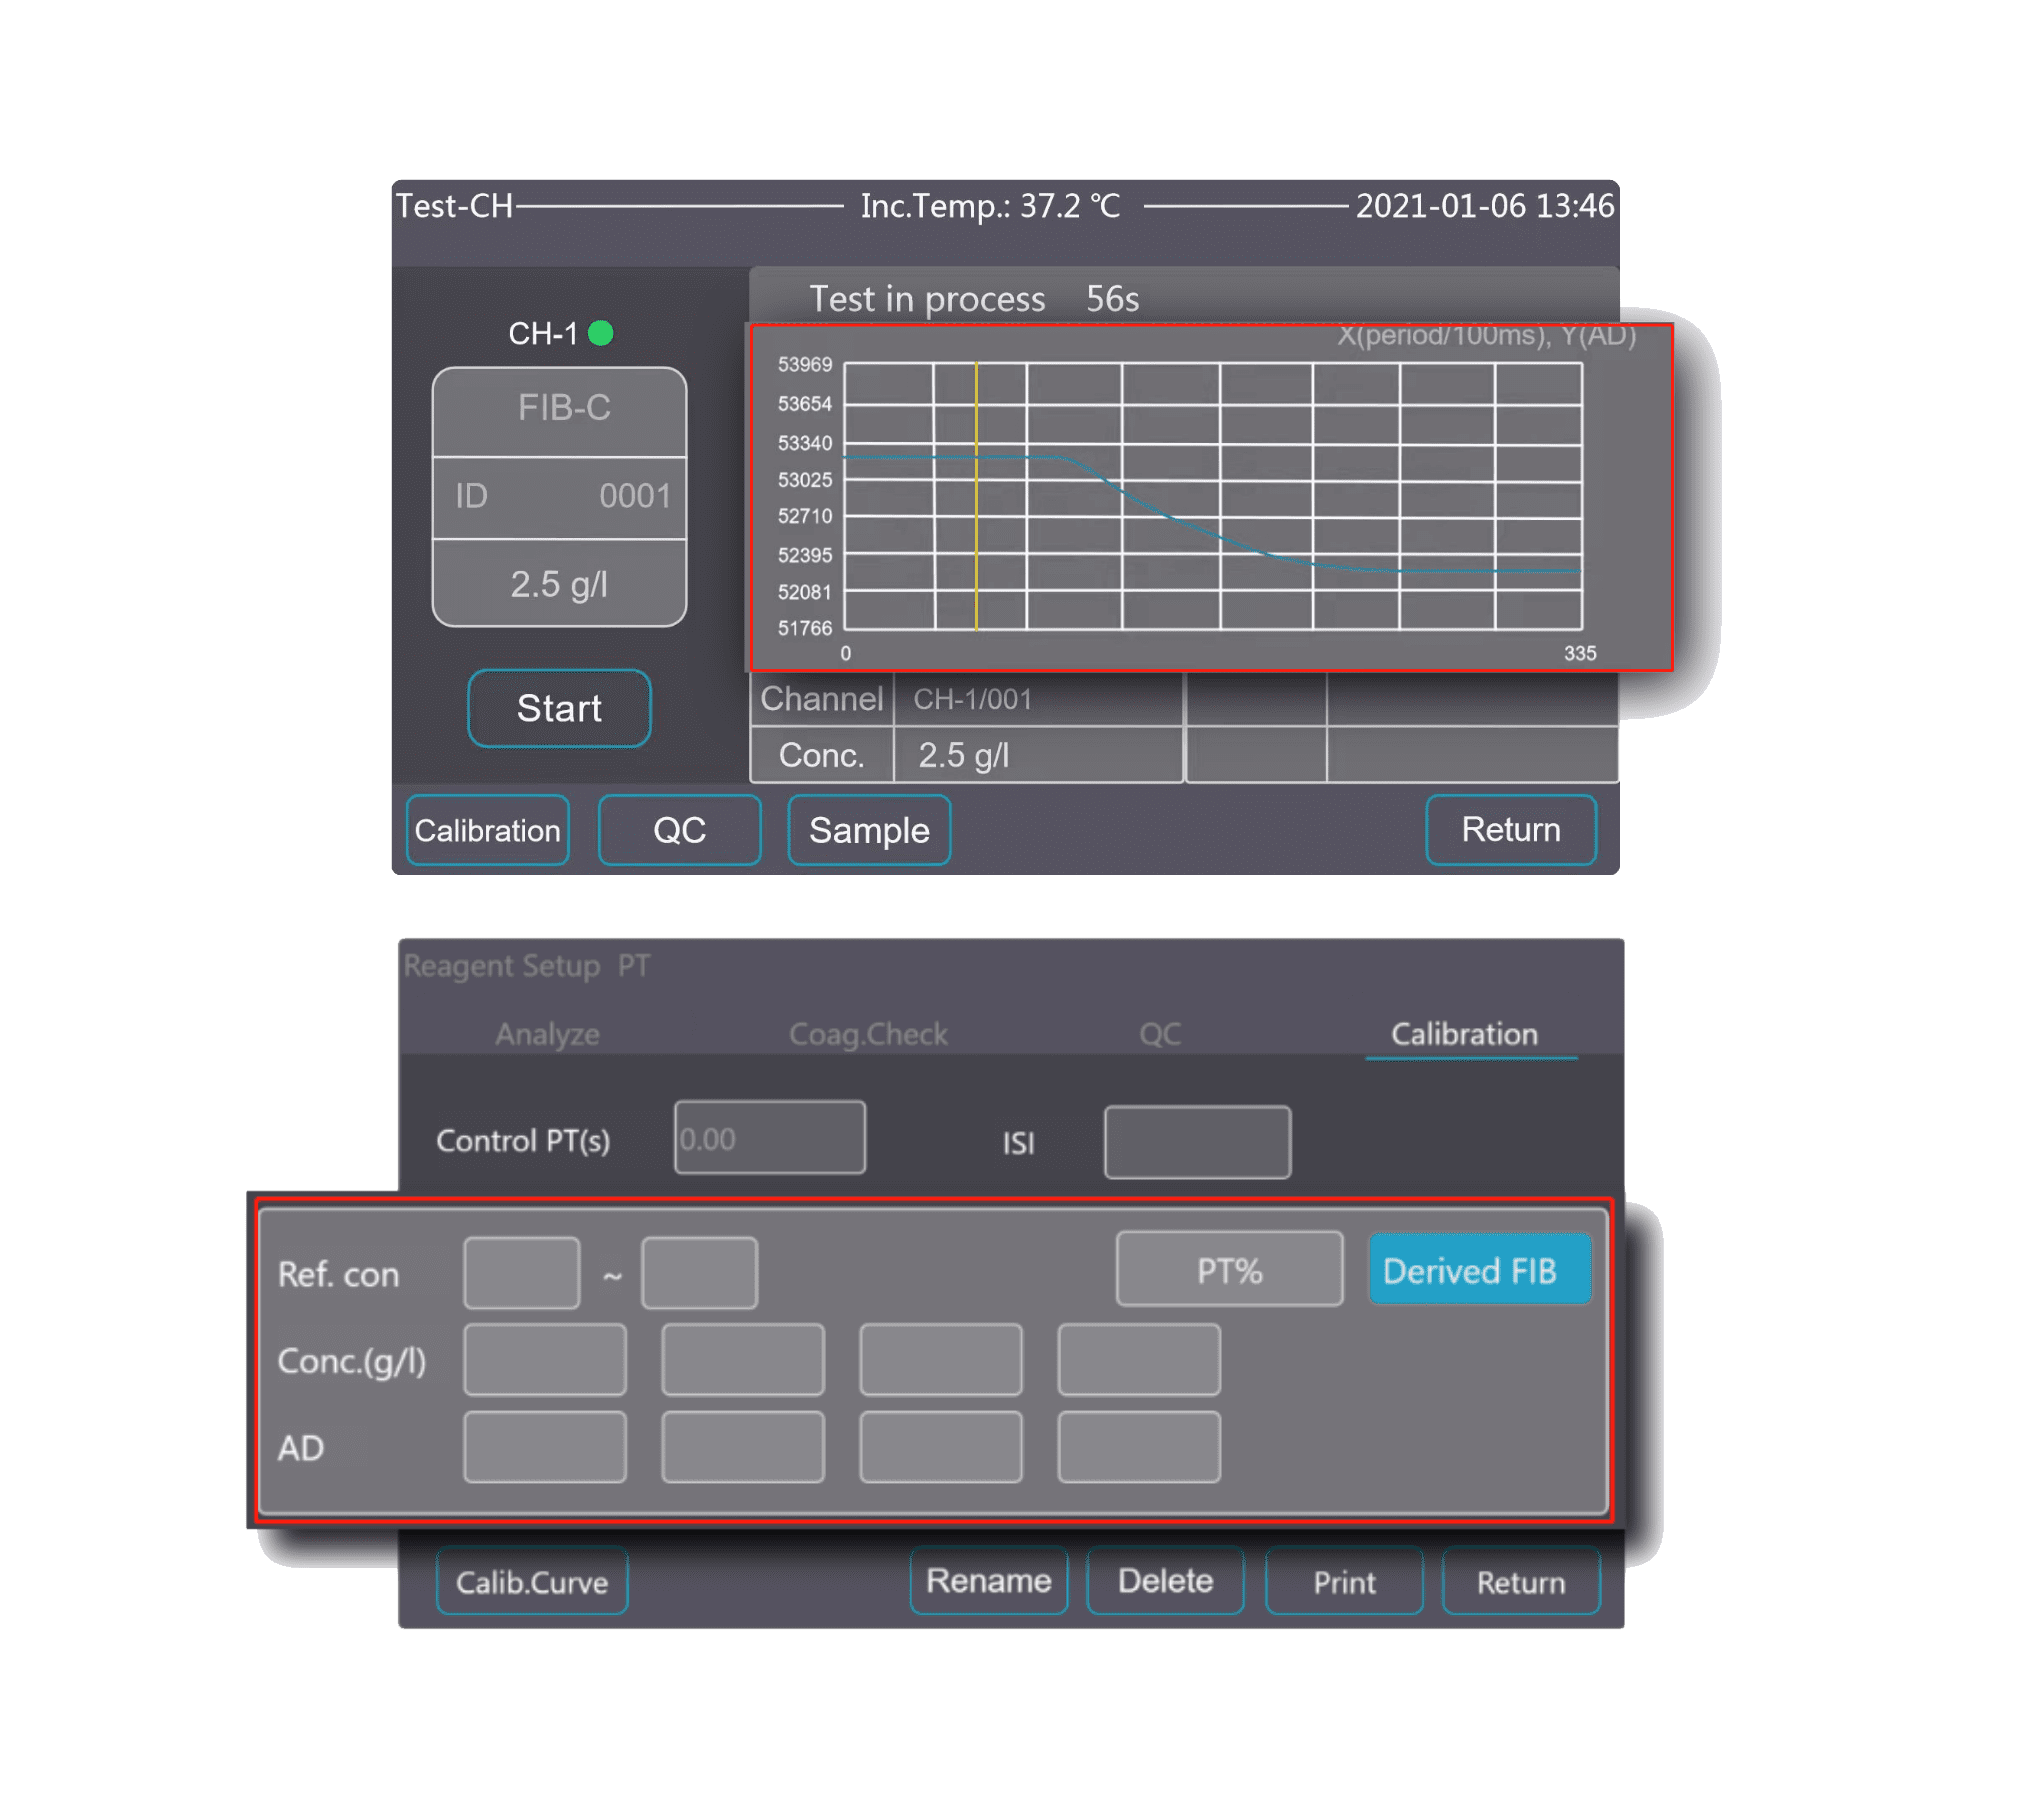The image size is (2033, 1800).
Task: Switch to the QC tab in Reagent Setup
Action: coord(1160,1034)
